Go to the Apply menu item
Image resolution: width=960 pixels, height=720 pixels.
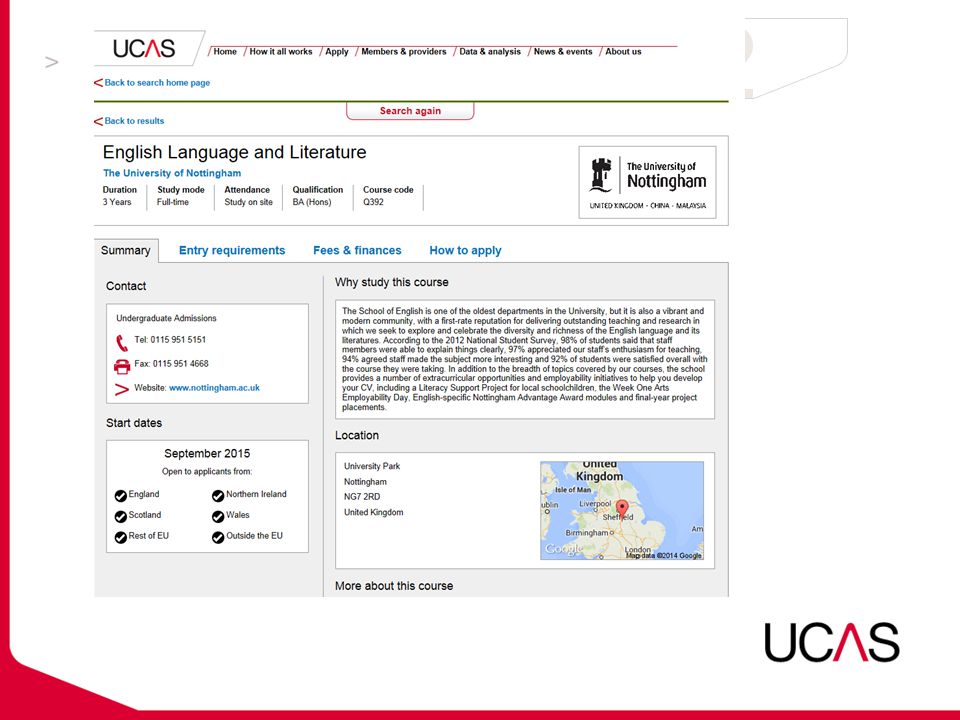[337, 51]
